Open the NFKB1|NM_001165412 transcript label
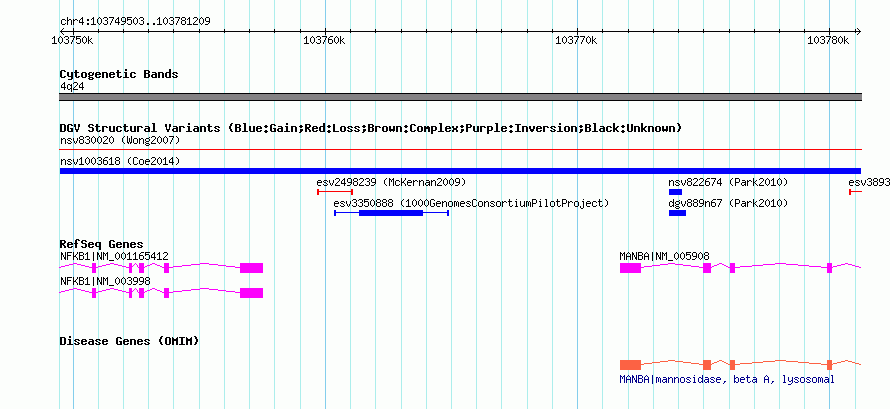Screen dimensions: 890x409 coord(114,256)
